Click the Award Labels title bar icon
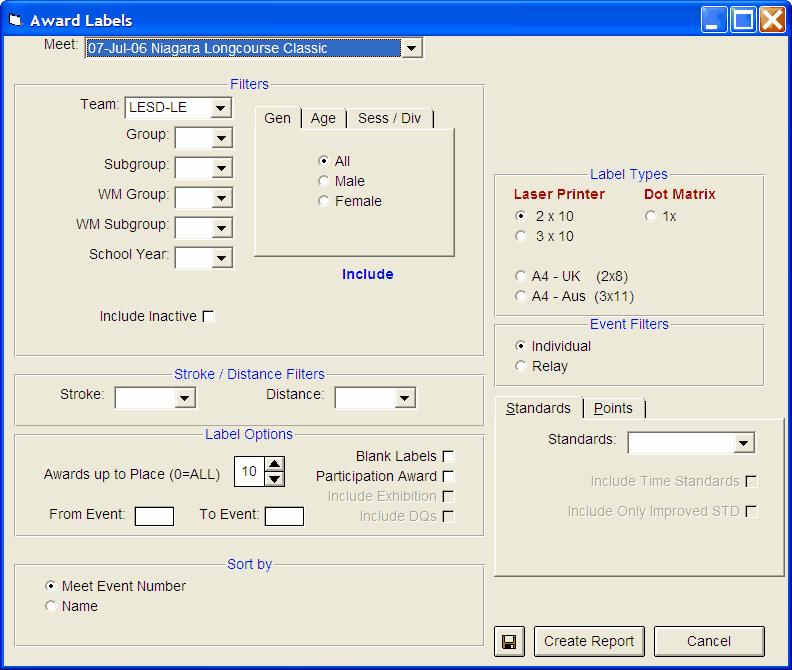 [x=15, y=20]
